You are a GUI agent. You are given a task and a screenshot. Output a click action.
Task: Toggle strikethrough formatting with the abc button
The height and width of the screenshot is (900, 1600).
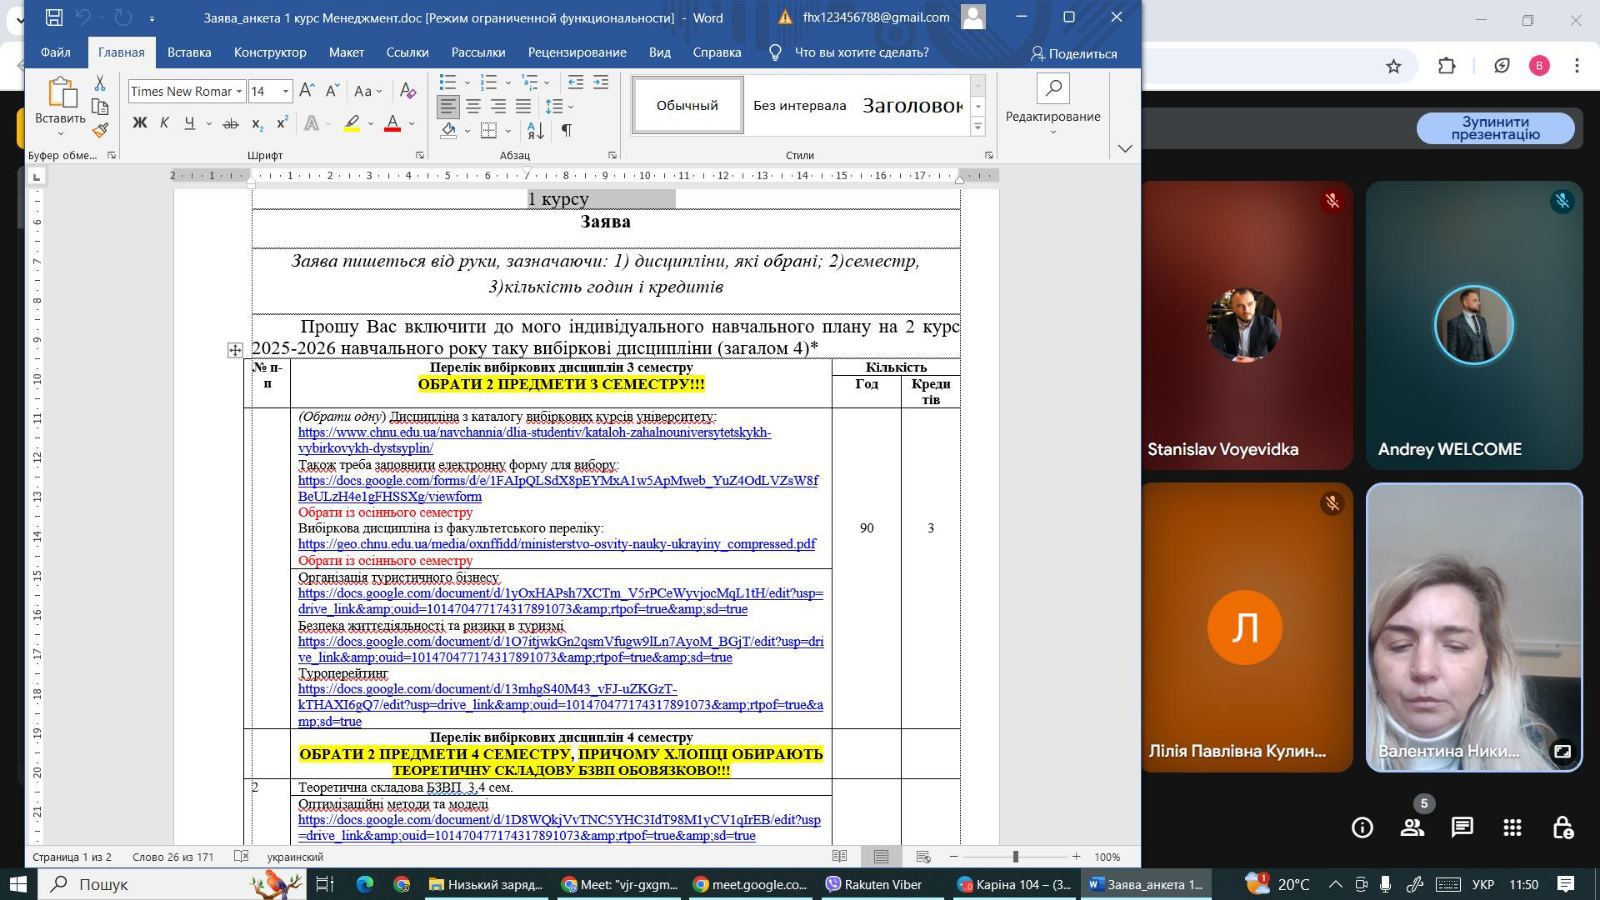(231, 123)
